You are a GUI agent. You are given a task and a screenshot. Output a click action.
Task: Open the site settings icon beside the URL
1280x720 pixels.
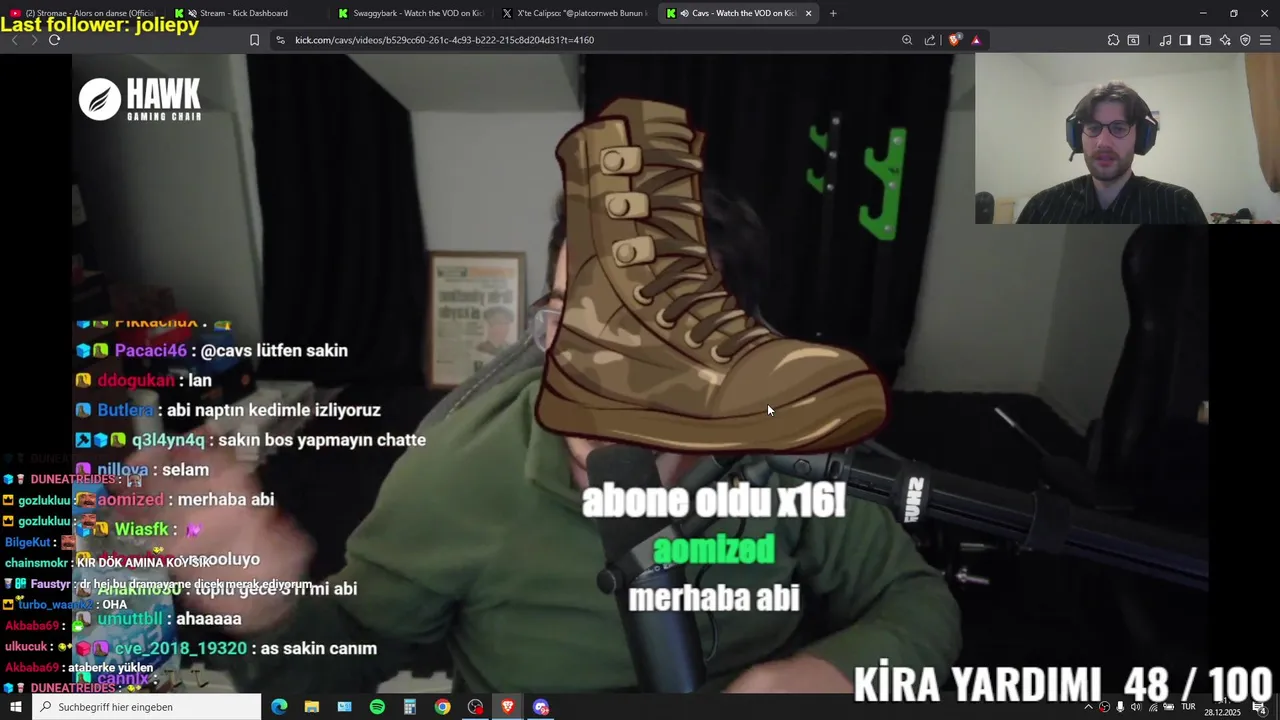tap(280, 40)
